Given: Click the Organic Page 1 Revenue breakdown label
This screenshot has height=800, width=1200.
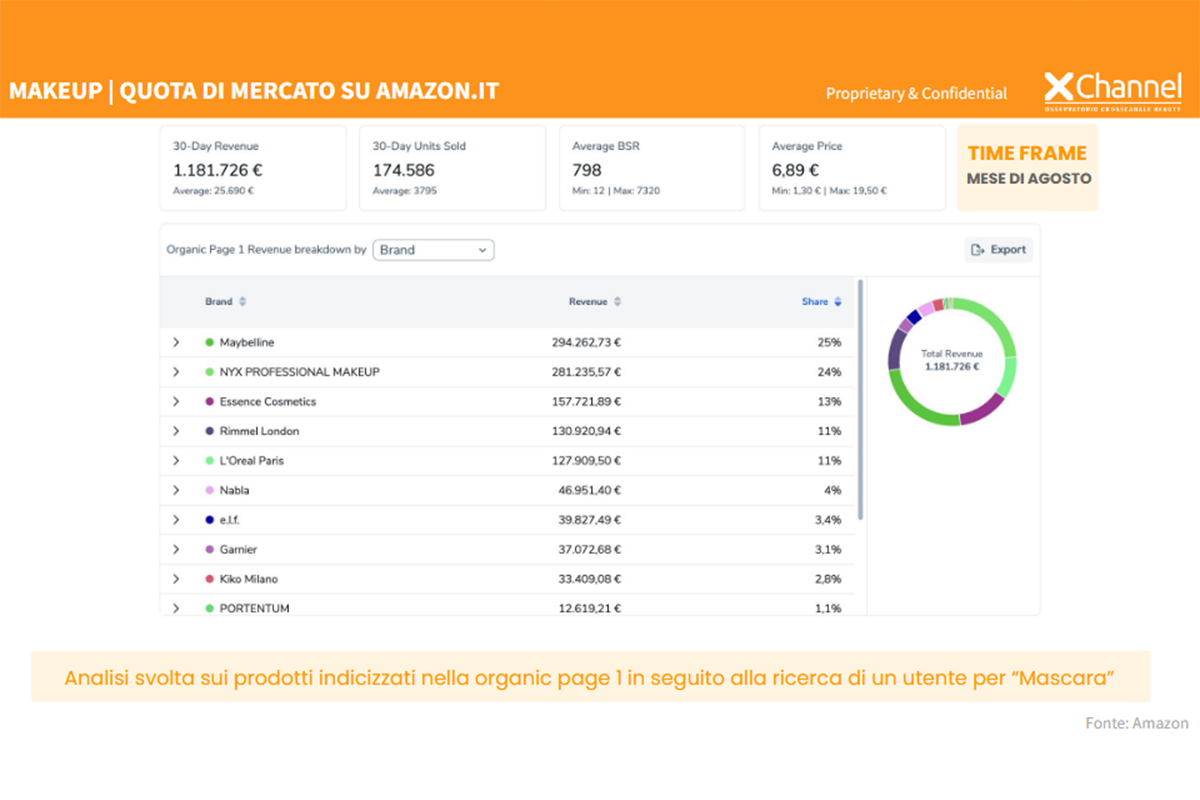Looking at the screenshot, I should click(x=266, y=250).
